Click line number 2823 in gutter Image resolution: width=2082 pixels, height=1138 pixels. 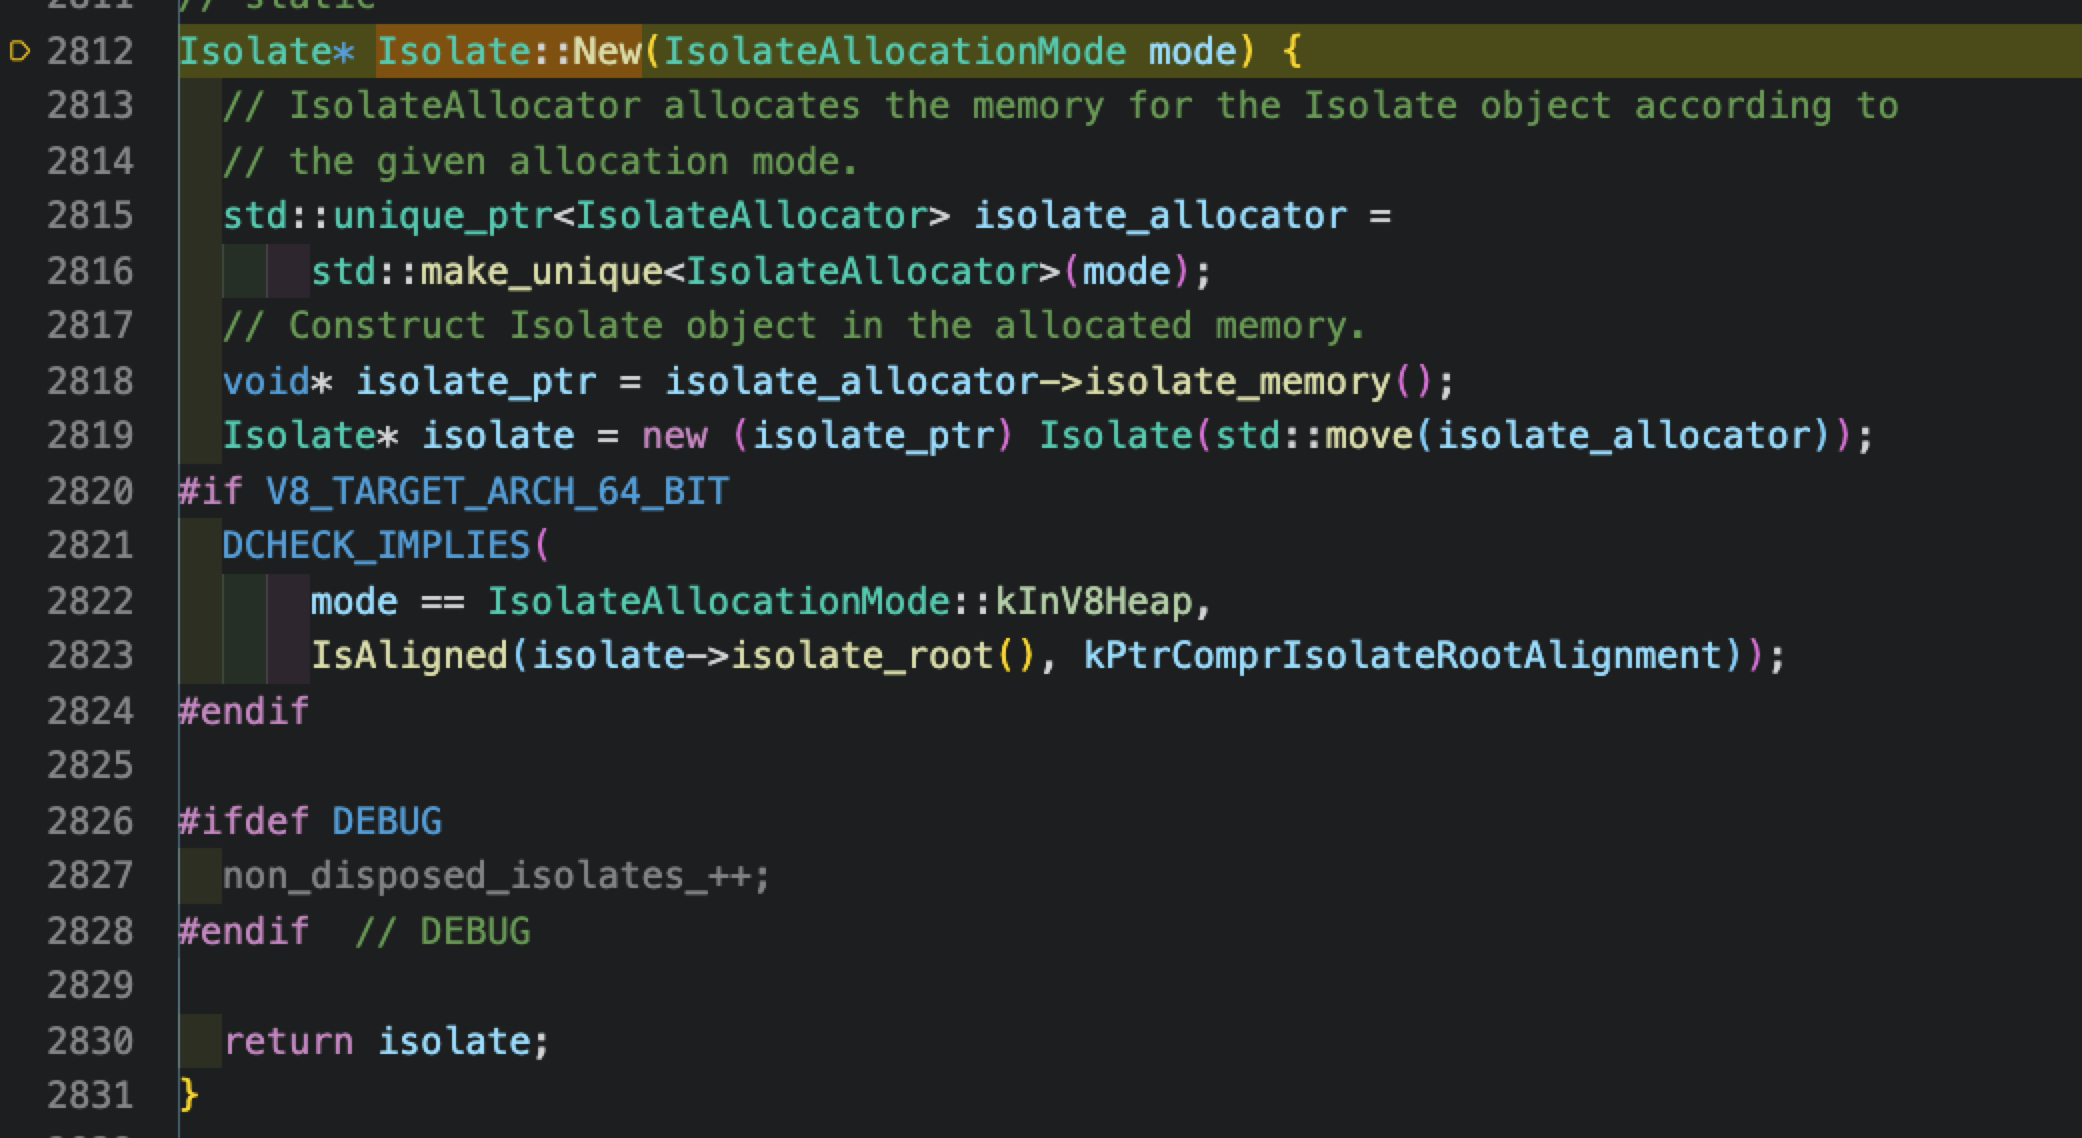[x=90, y=655]
